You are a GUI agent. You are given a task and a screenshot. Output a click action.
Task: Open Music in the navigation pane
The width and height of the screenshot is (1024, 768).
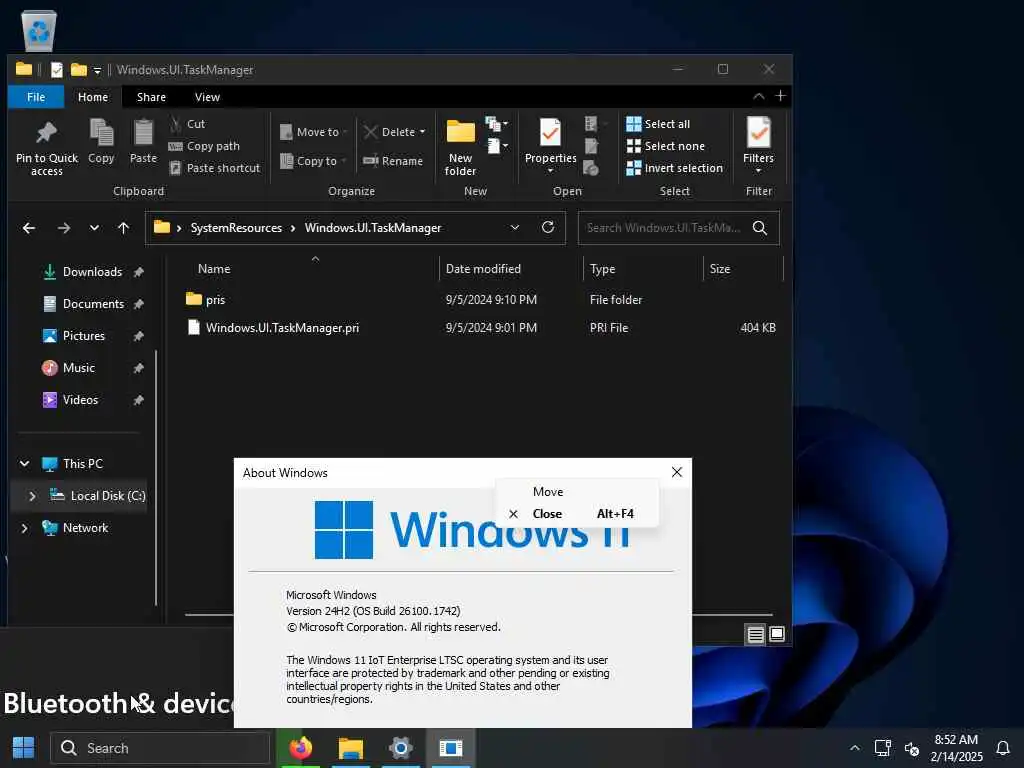tap(78, 368)
